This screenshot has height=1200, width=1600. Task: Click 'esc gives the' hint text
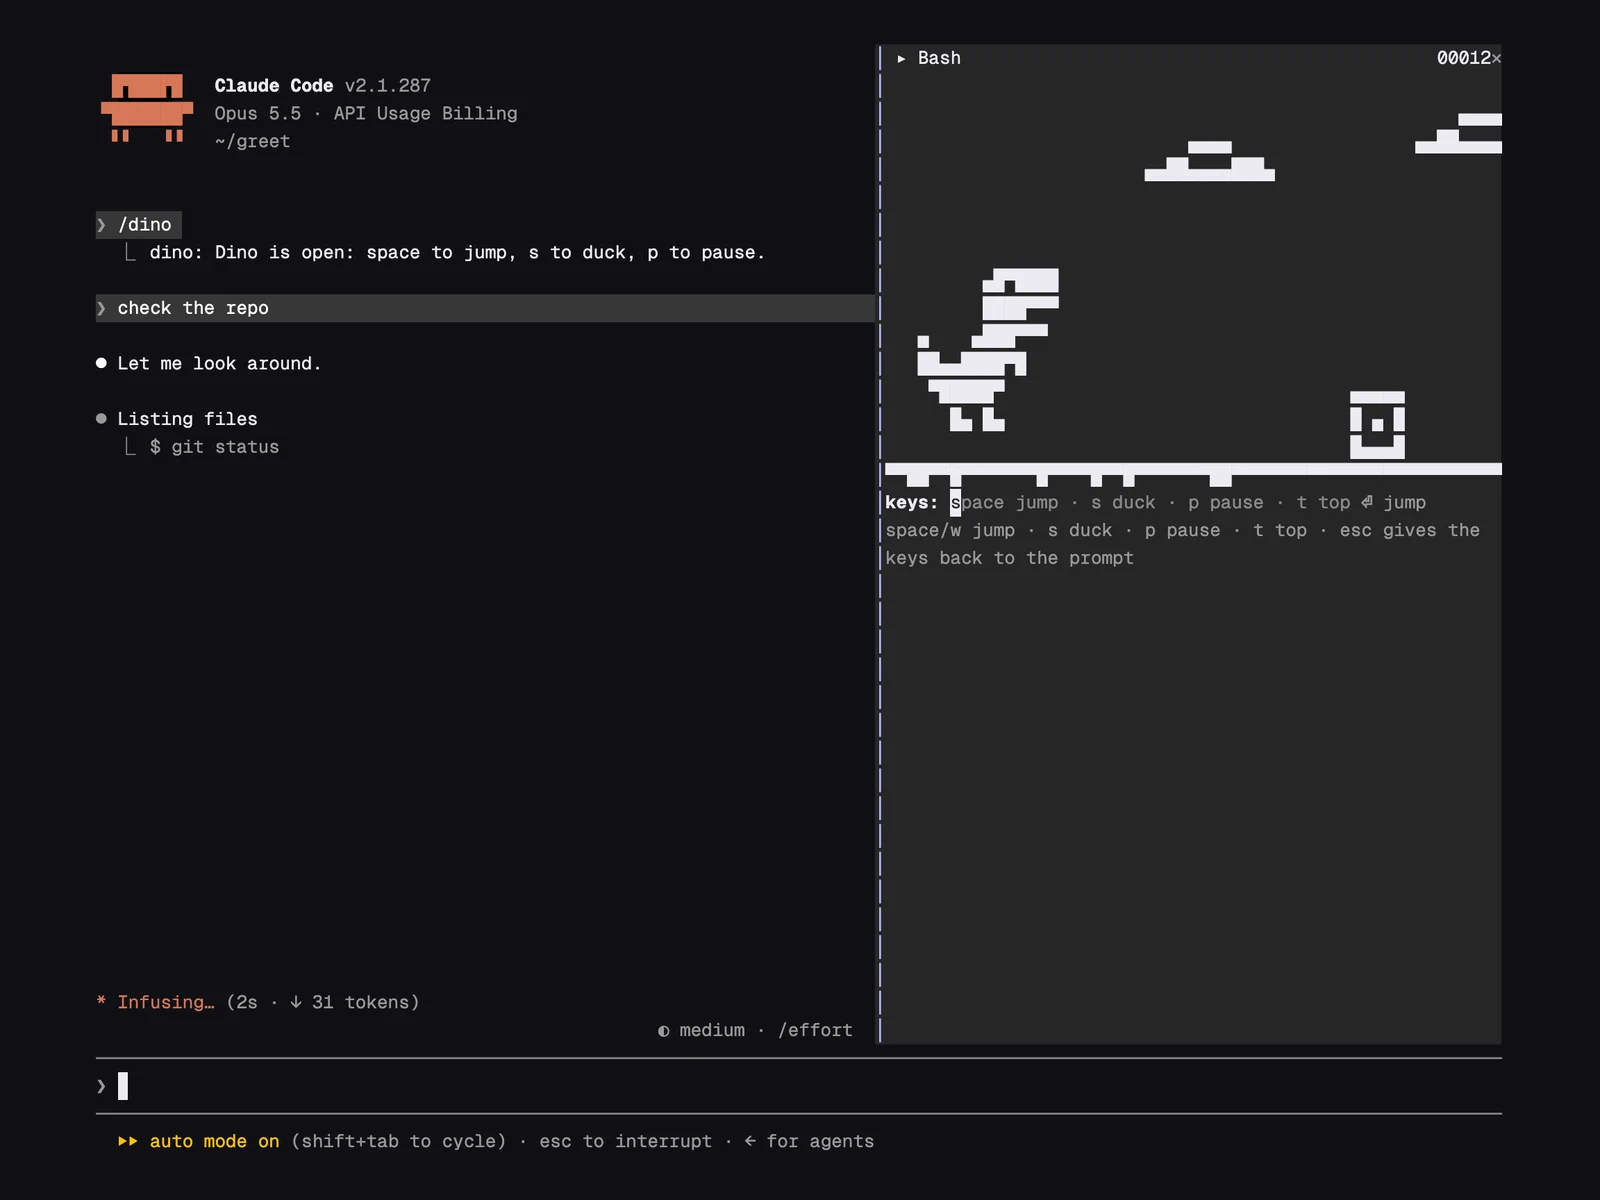pyautogui.click(x=1409, y=530)
